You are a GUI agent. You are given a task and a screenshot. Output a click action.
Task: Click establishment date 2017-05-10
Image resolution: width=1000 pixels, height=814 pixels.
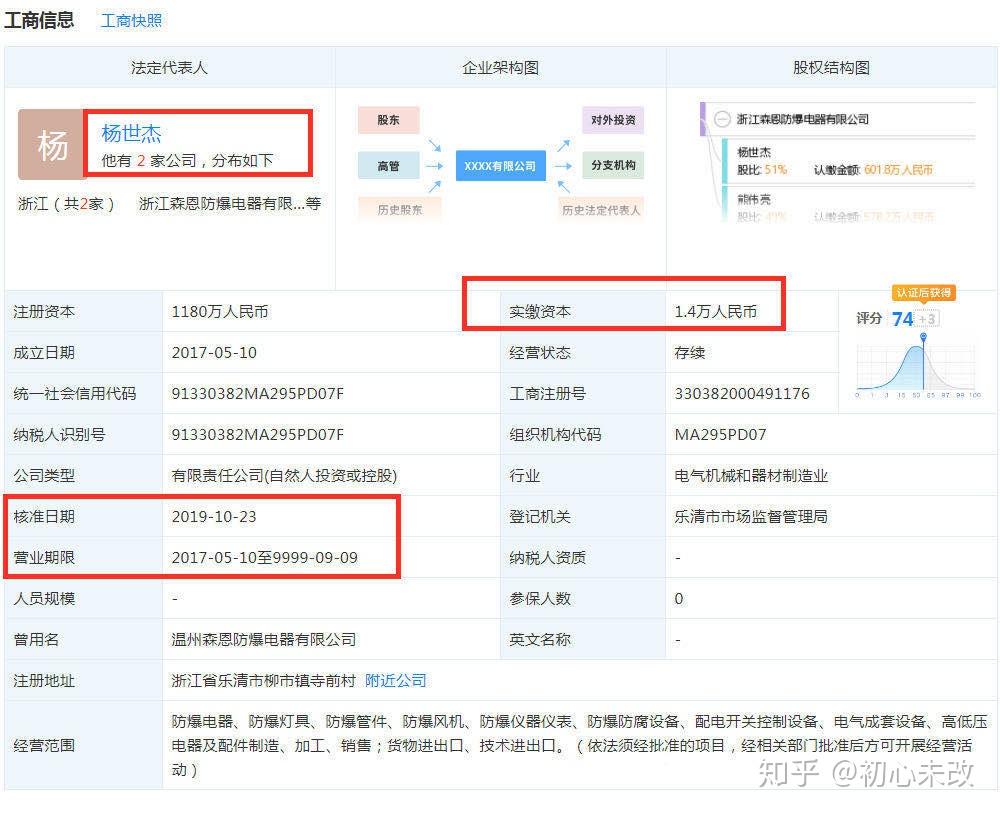tap(214, 352)
